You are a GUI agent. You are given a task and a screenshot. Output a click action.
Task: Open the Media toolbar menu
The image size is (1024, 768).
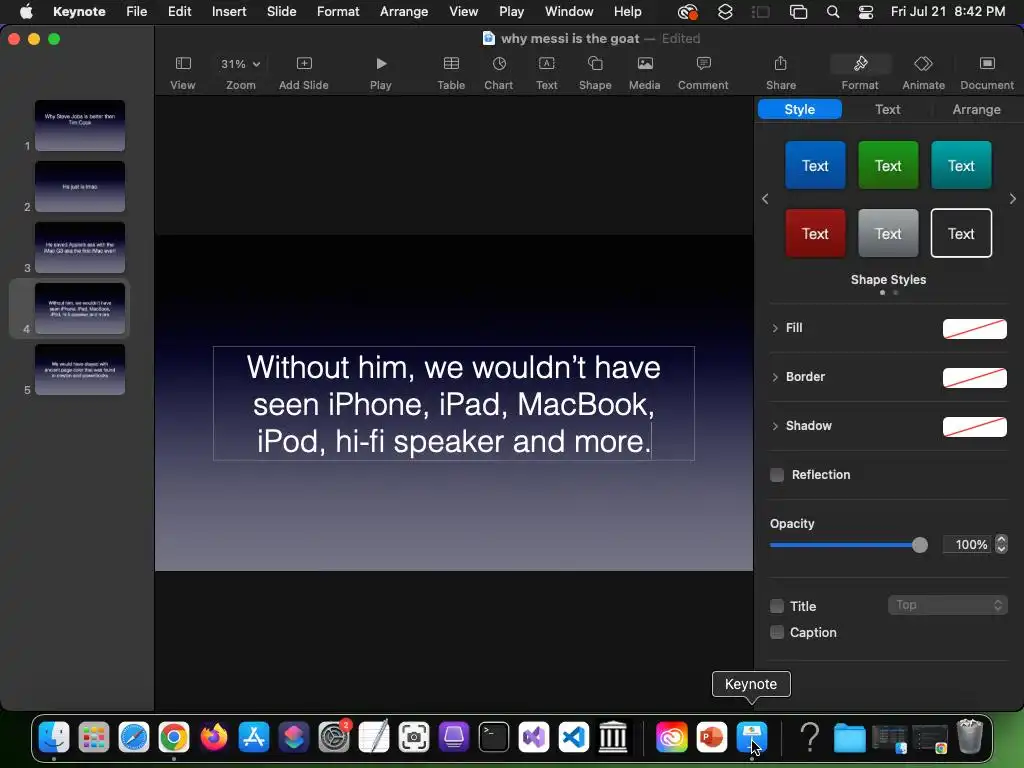pyautogui.click(x=645, y=72)
